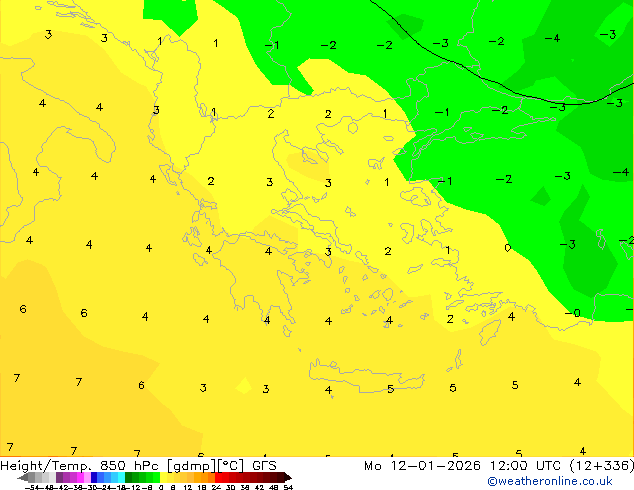The image size is (634, 490).
Task: Click the 54 label at the legend end
Action: 288,487
